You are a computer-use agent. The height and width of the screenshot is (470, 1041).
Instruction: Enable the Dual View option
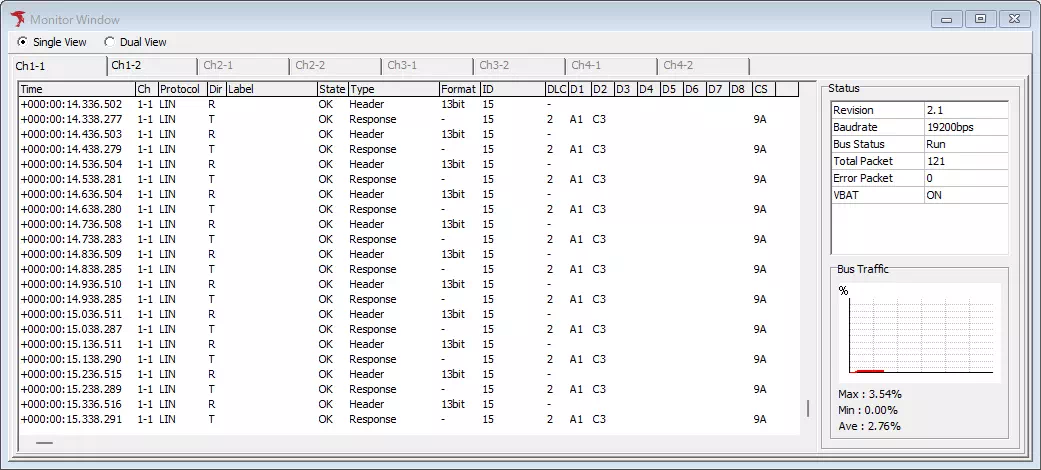[x=109, y=42]
